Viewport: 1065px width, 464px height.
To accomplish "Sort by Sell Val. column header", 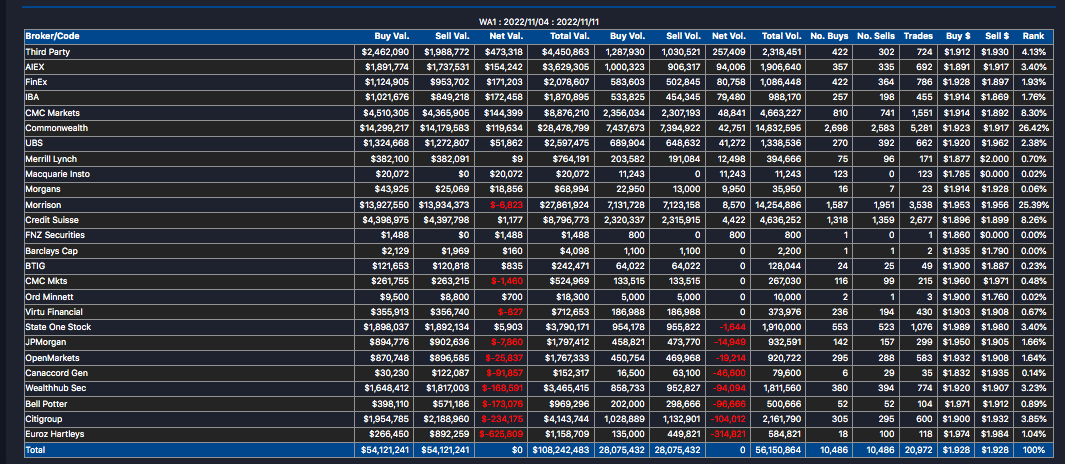I will point(452,36).
